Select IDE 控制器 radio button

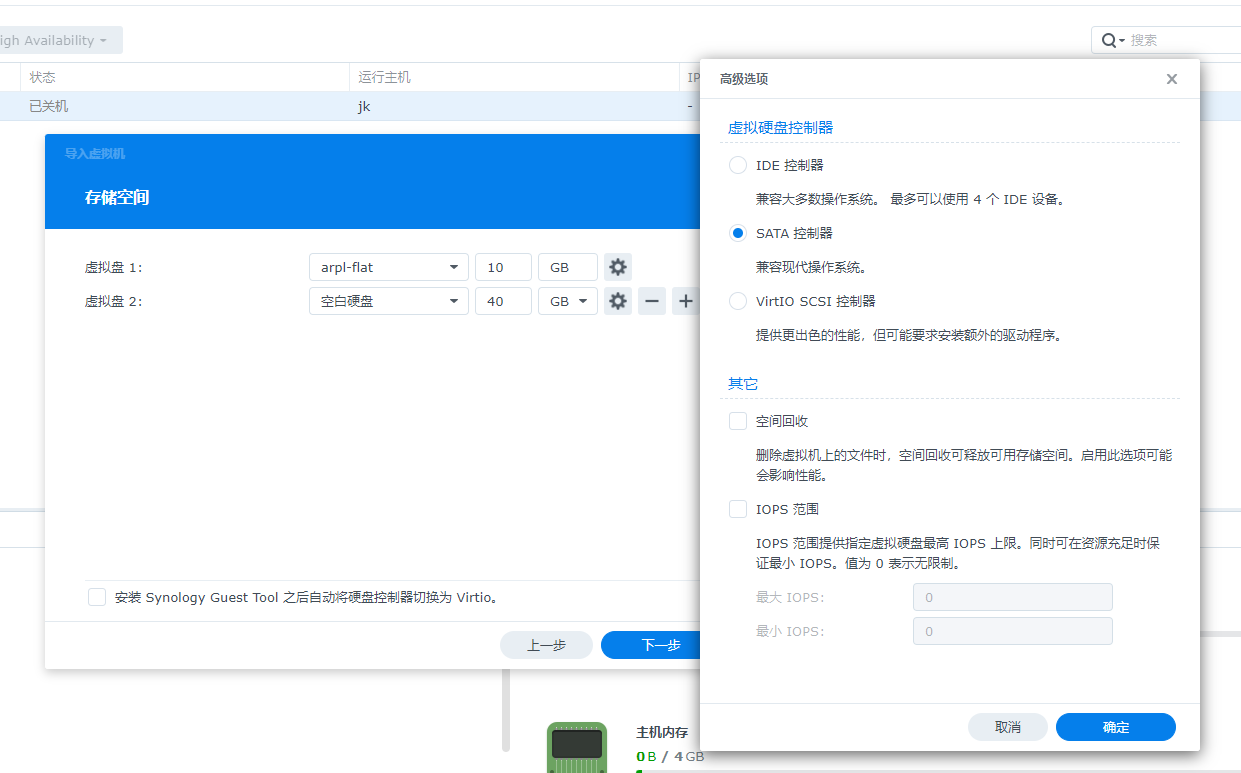coord(738,165)
